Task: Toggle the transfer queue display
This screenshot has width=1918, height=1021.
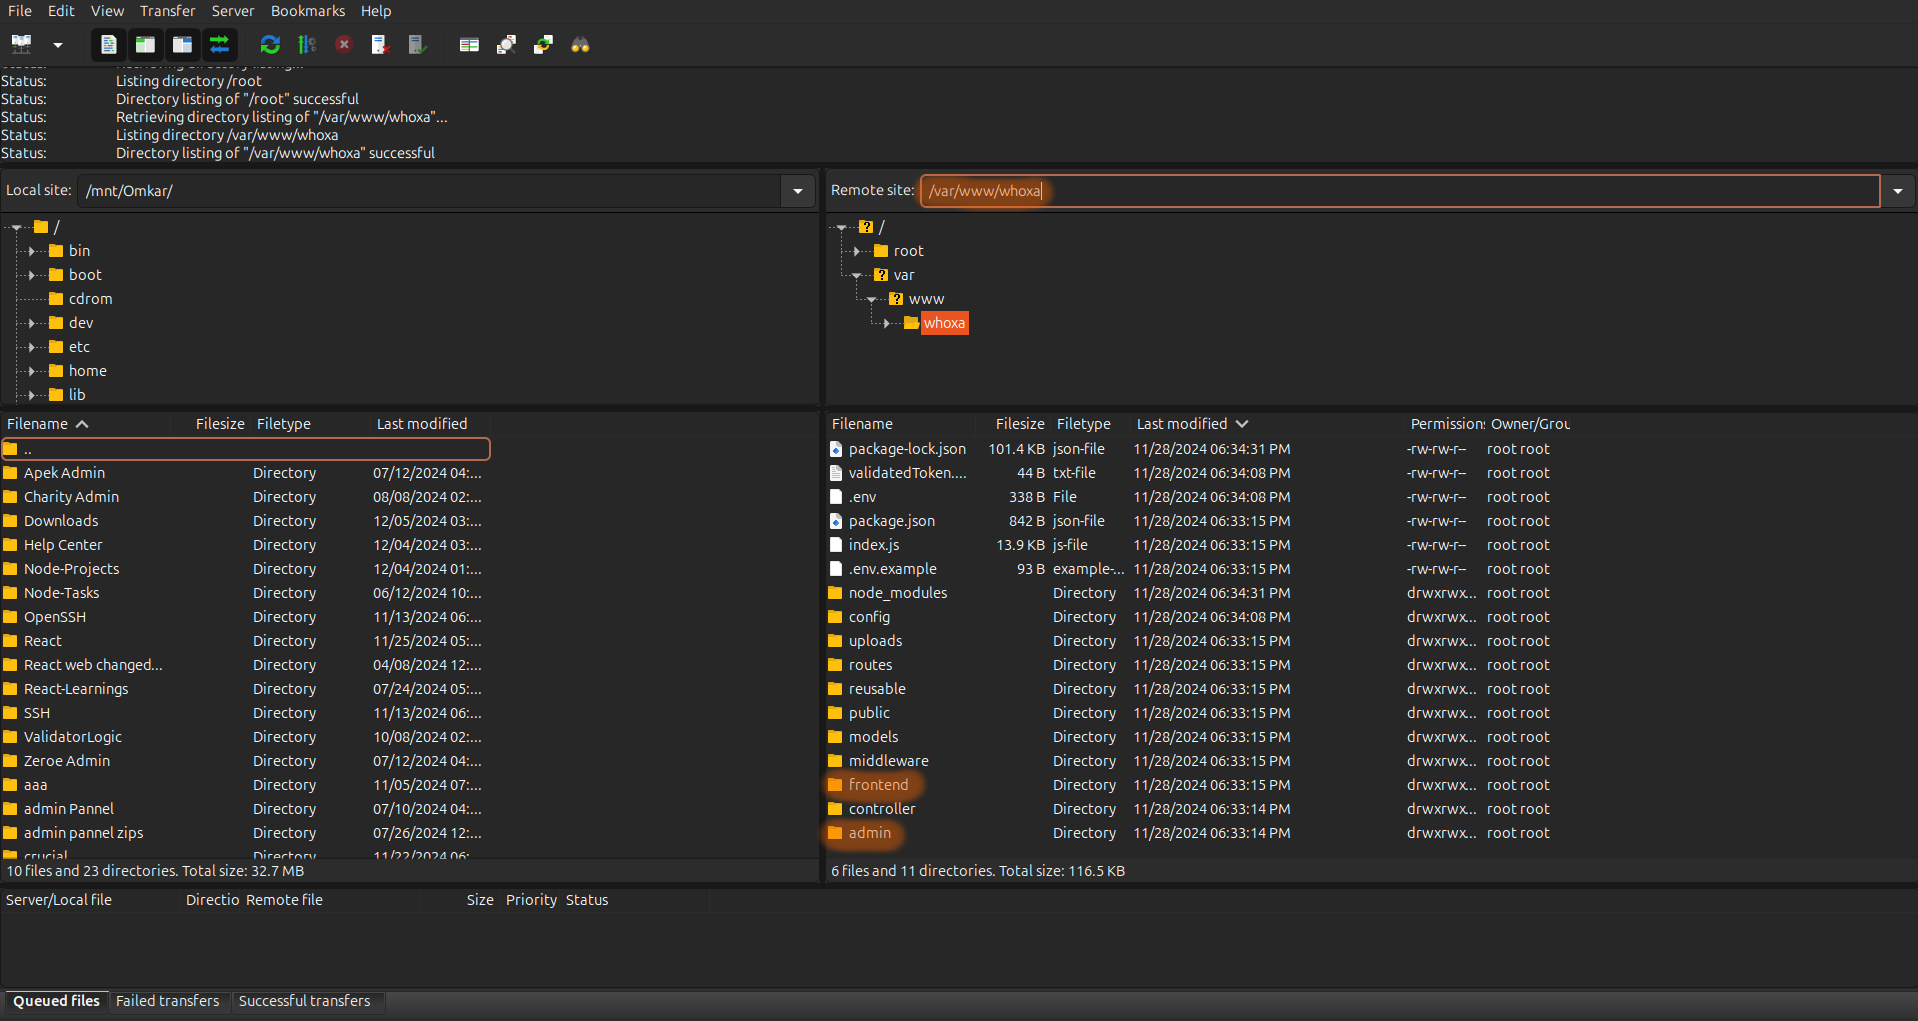Action: click(x=219, y=44)
